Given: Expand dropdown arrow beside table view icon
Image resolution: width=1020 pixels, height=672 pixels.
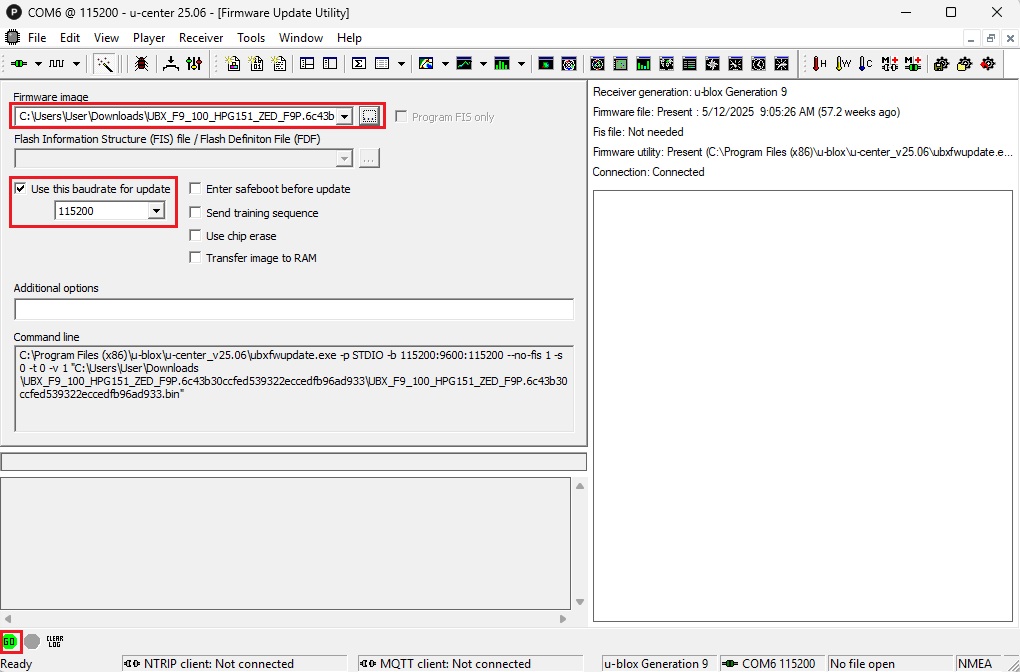Looking at the screenshot, I should (401, 64).
